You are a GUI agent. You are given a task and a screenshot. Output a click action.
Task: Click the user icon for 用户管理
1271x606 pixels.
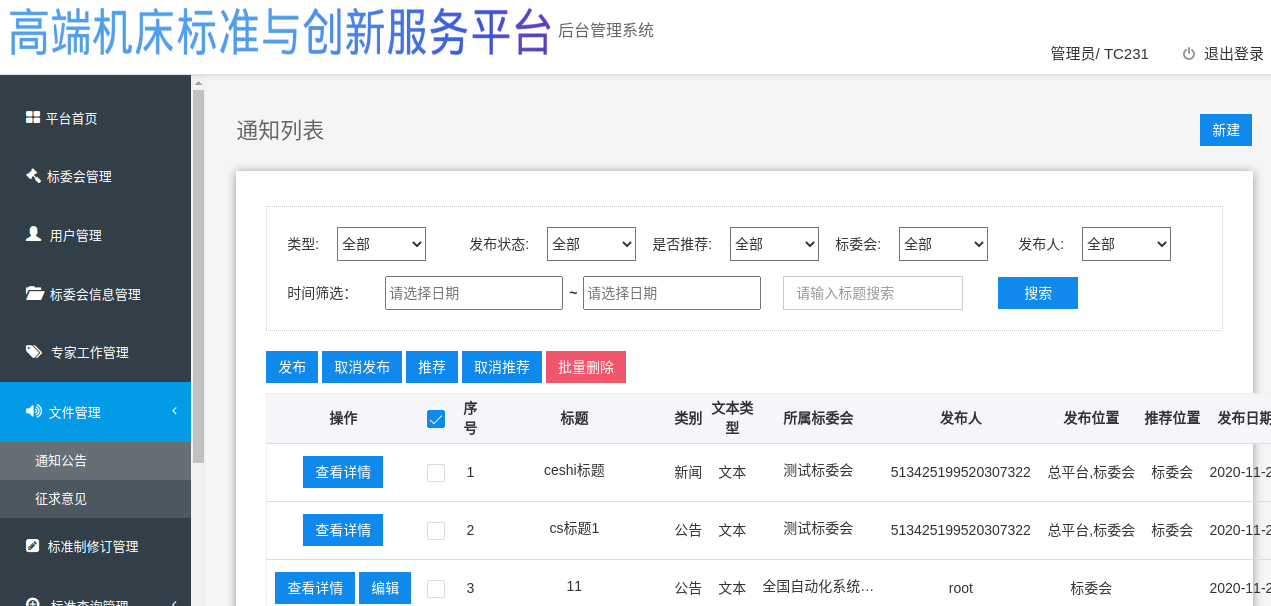point(33,234)
